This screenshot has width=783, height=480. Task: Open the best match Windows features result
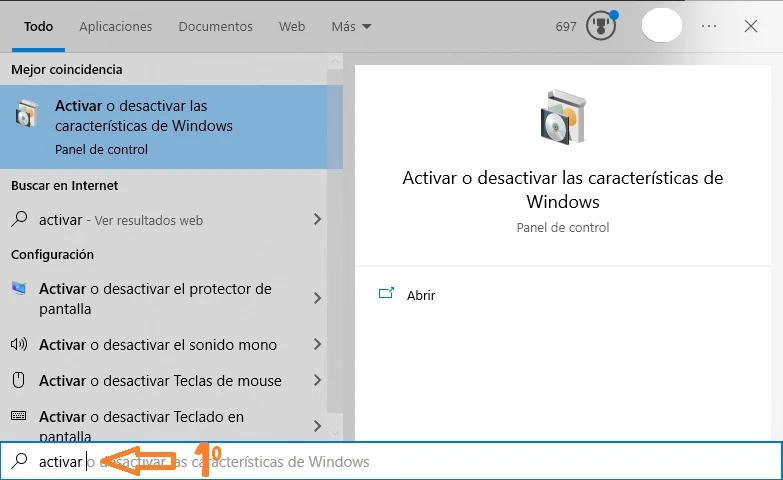(x=164, y=127)
